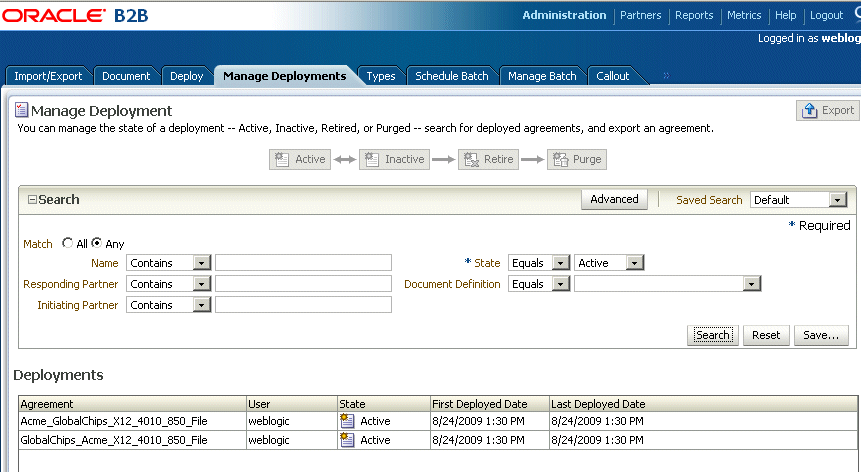Sort by the Agreement column header
This screenshot has width=861, height=472.
[132, 404]
